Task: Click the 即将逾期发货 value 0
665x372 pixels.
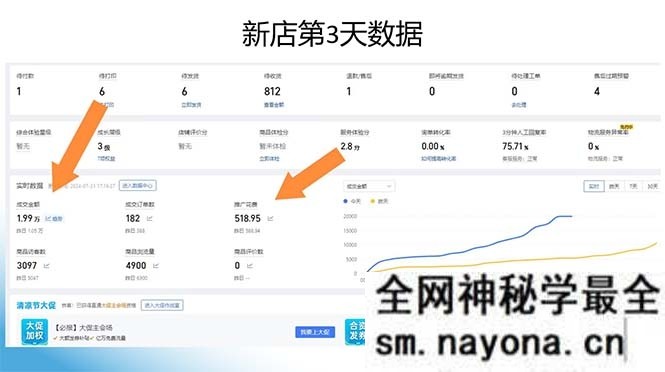Action: [x=432, y=91]
